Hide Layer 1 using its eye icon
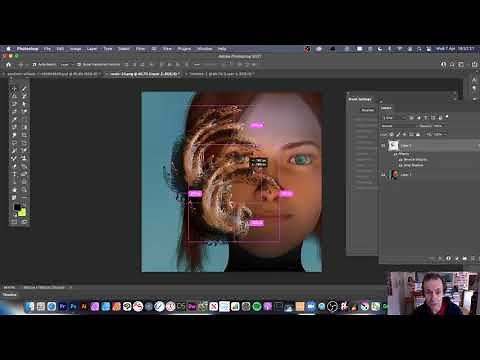480x360 pixels. (383, 174)
